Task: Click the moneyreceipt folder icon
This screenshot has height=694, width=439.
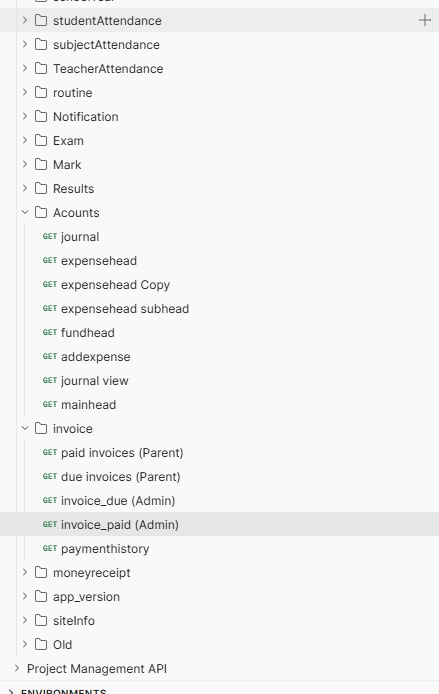Action: [41, 572]
